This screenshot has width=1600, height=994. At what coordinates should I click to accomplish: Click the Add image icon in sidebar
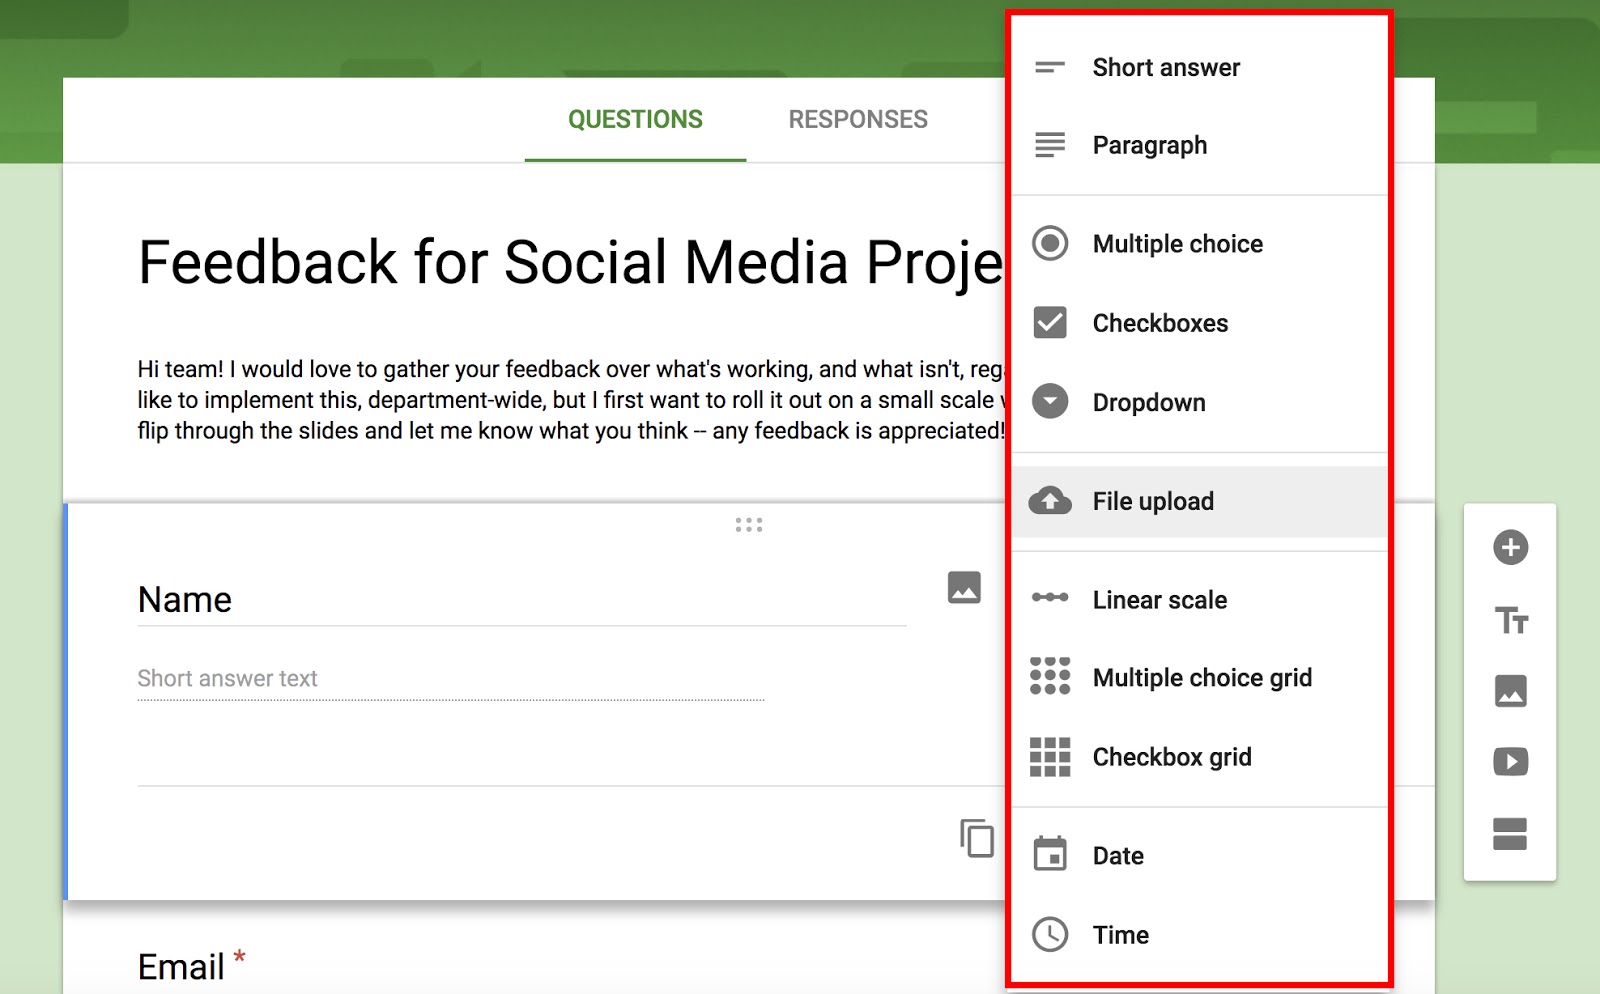(1510, 690)
